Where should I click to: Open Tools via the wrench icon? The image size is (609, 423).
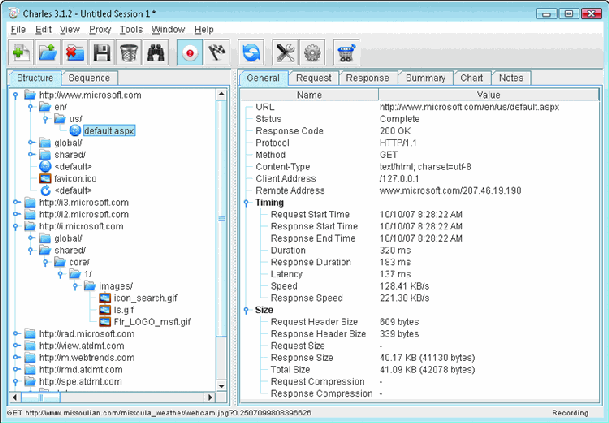point(285,52)
